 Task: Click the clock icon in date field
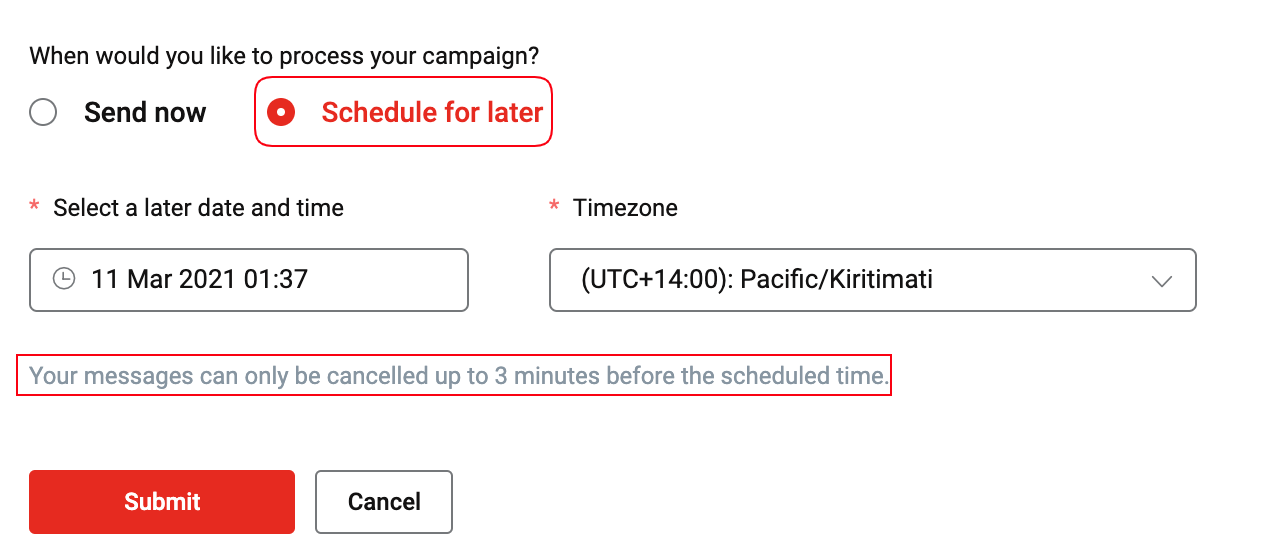tap(64, 279)
